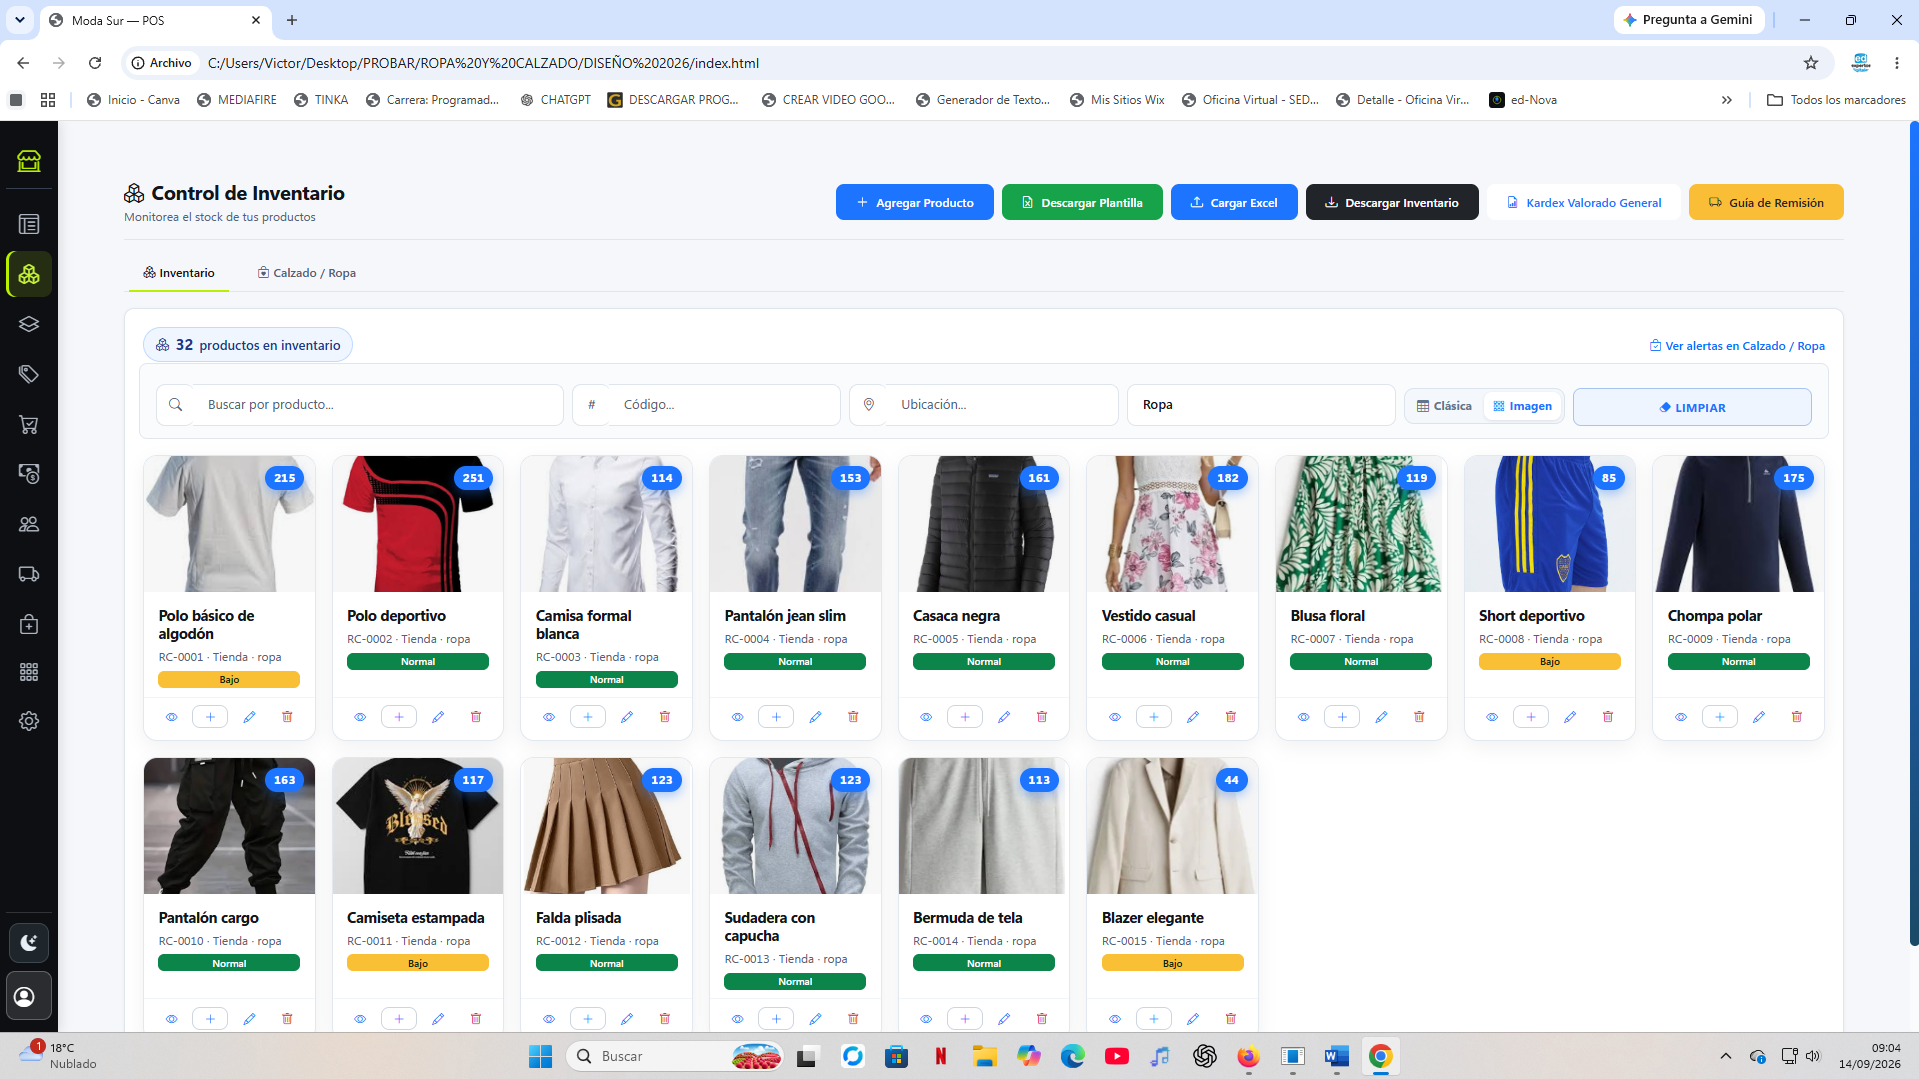Add stock plus on Falda plisada card
Image resolution: width=1919 pixels, height=1079 pixels.
coord(588,1019)
